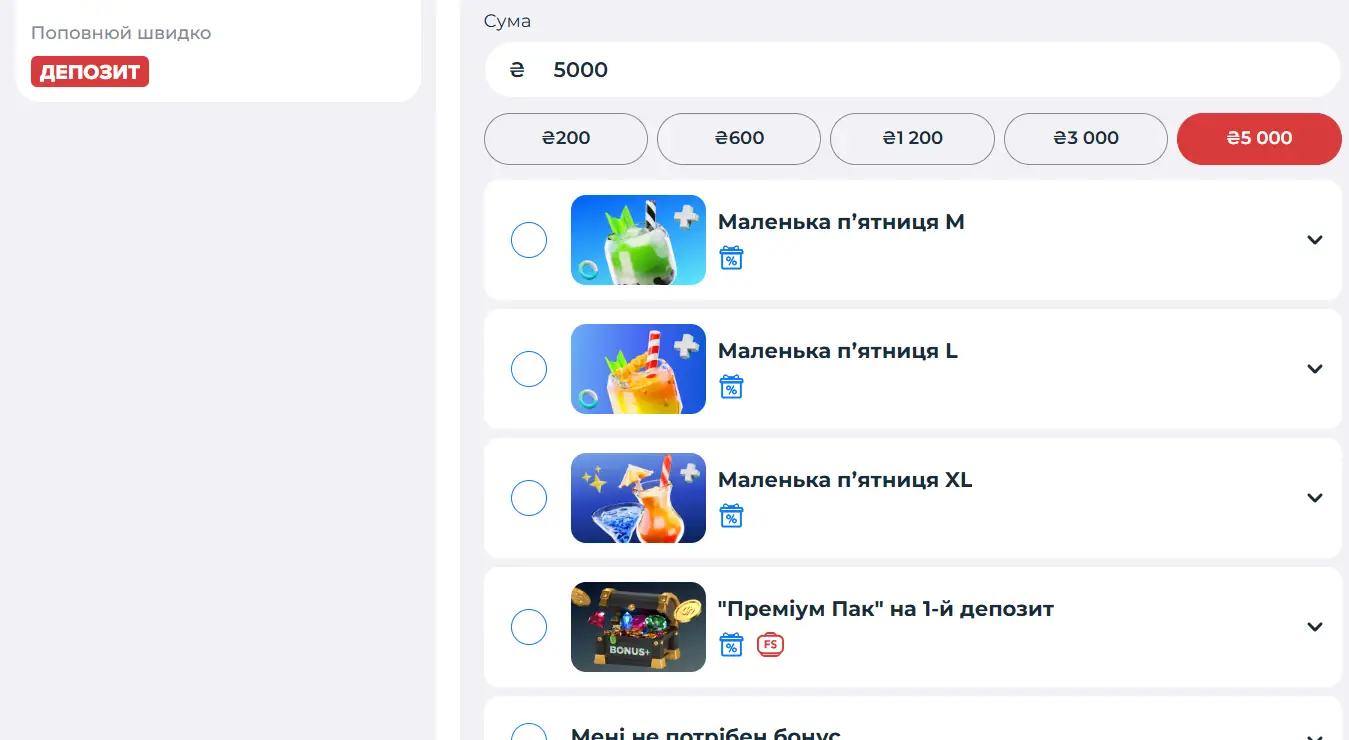Choose the Преміум Пак first deposit radio
Image resolution: width=1349 pixels, height=740 pixels.
click(529, 627)
